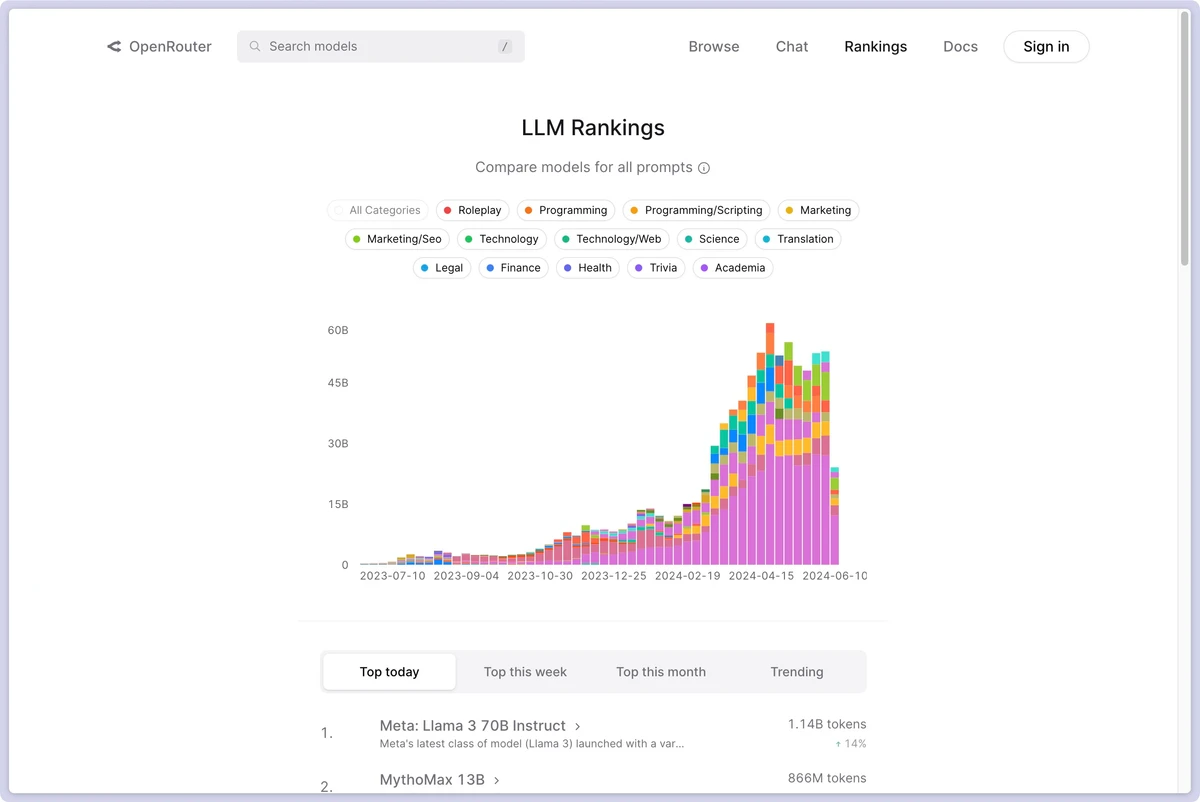The image size is (1200, 802).
Task: Toggle the Science category chip
Action: [x=712, y=239]
